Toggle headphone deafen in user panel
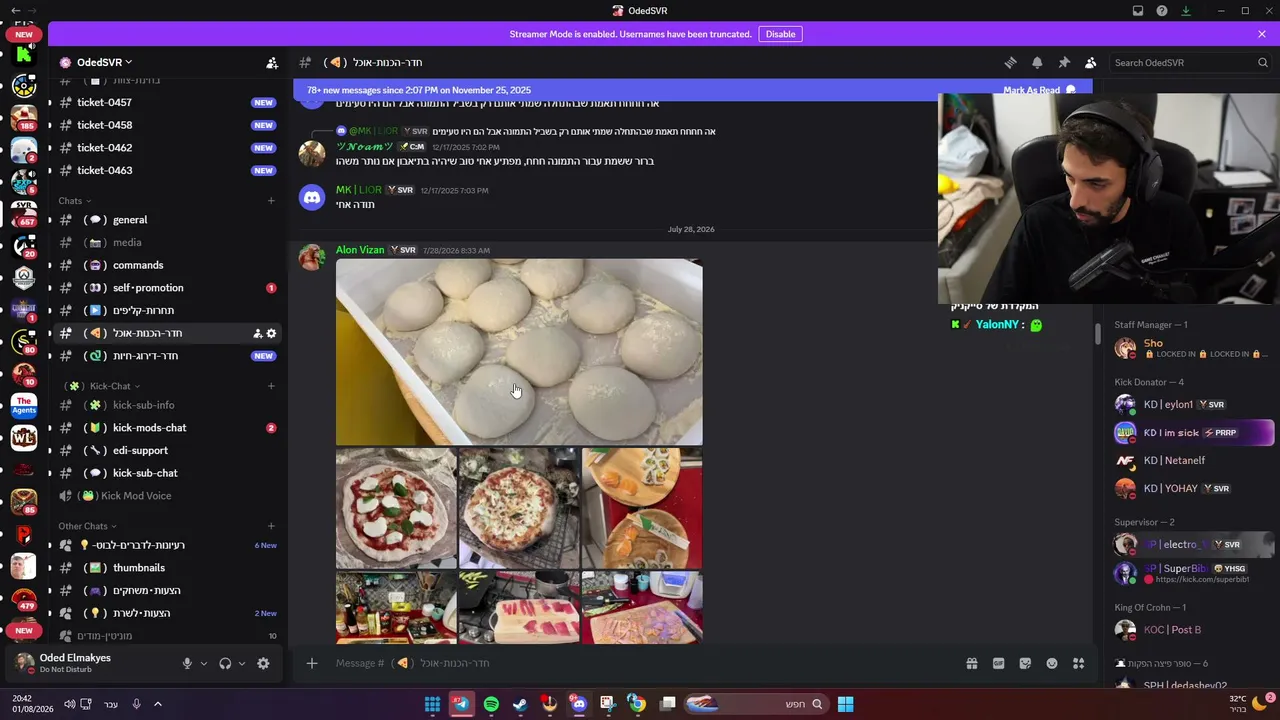 pos(225,663)
